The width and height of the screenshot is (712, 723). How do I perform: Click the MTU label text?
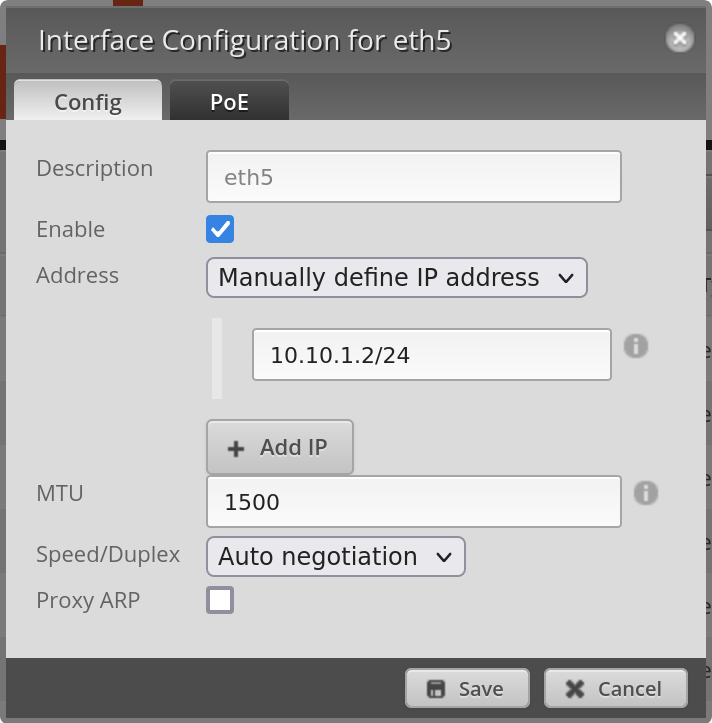tap(59, 493)
